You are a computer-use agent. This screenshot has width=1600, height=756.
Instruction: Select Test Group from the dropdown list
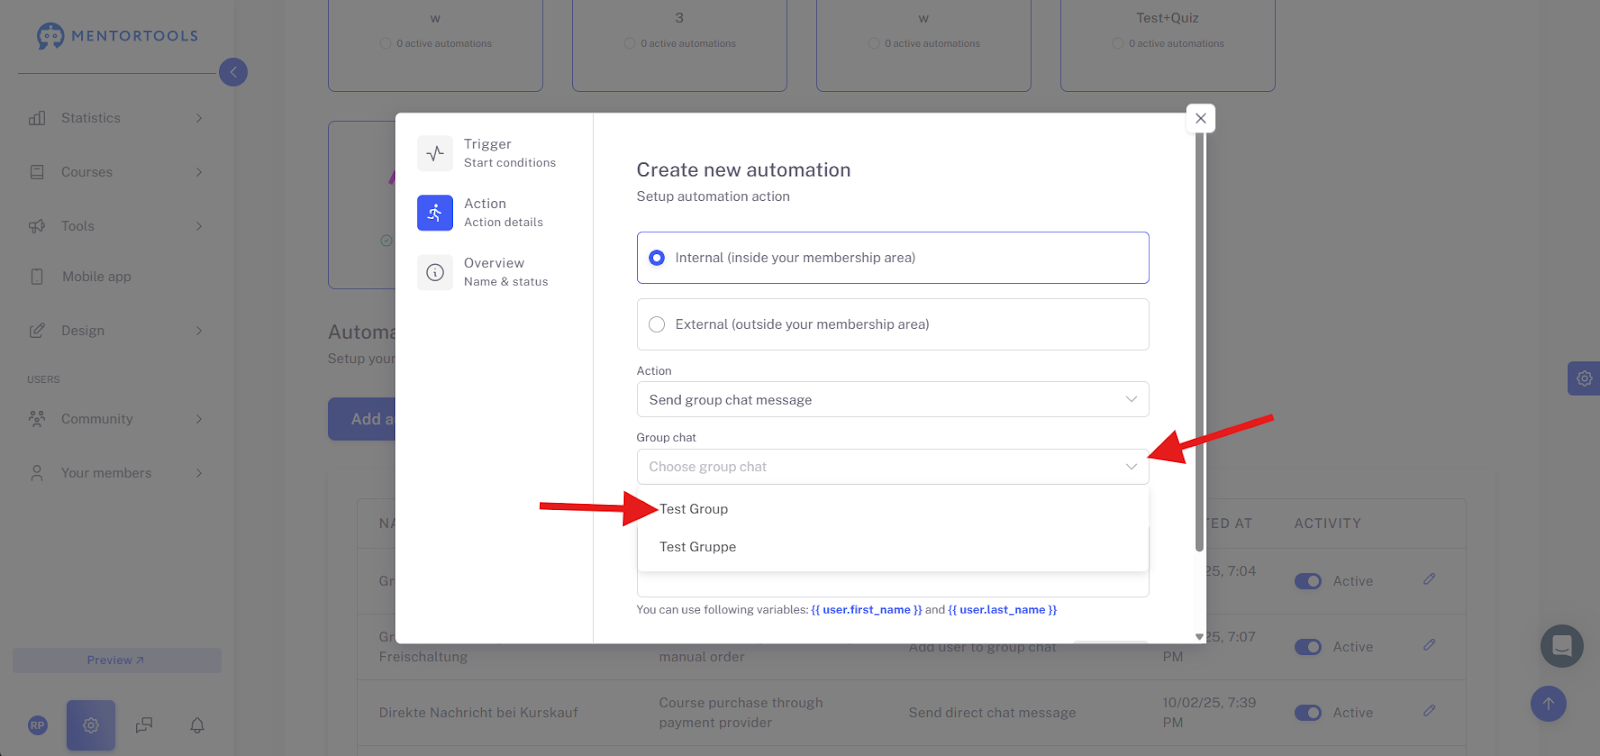click(893, 509)
